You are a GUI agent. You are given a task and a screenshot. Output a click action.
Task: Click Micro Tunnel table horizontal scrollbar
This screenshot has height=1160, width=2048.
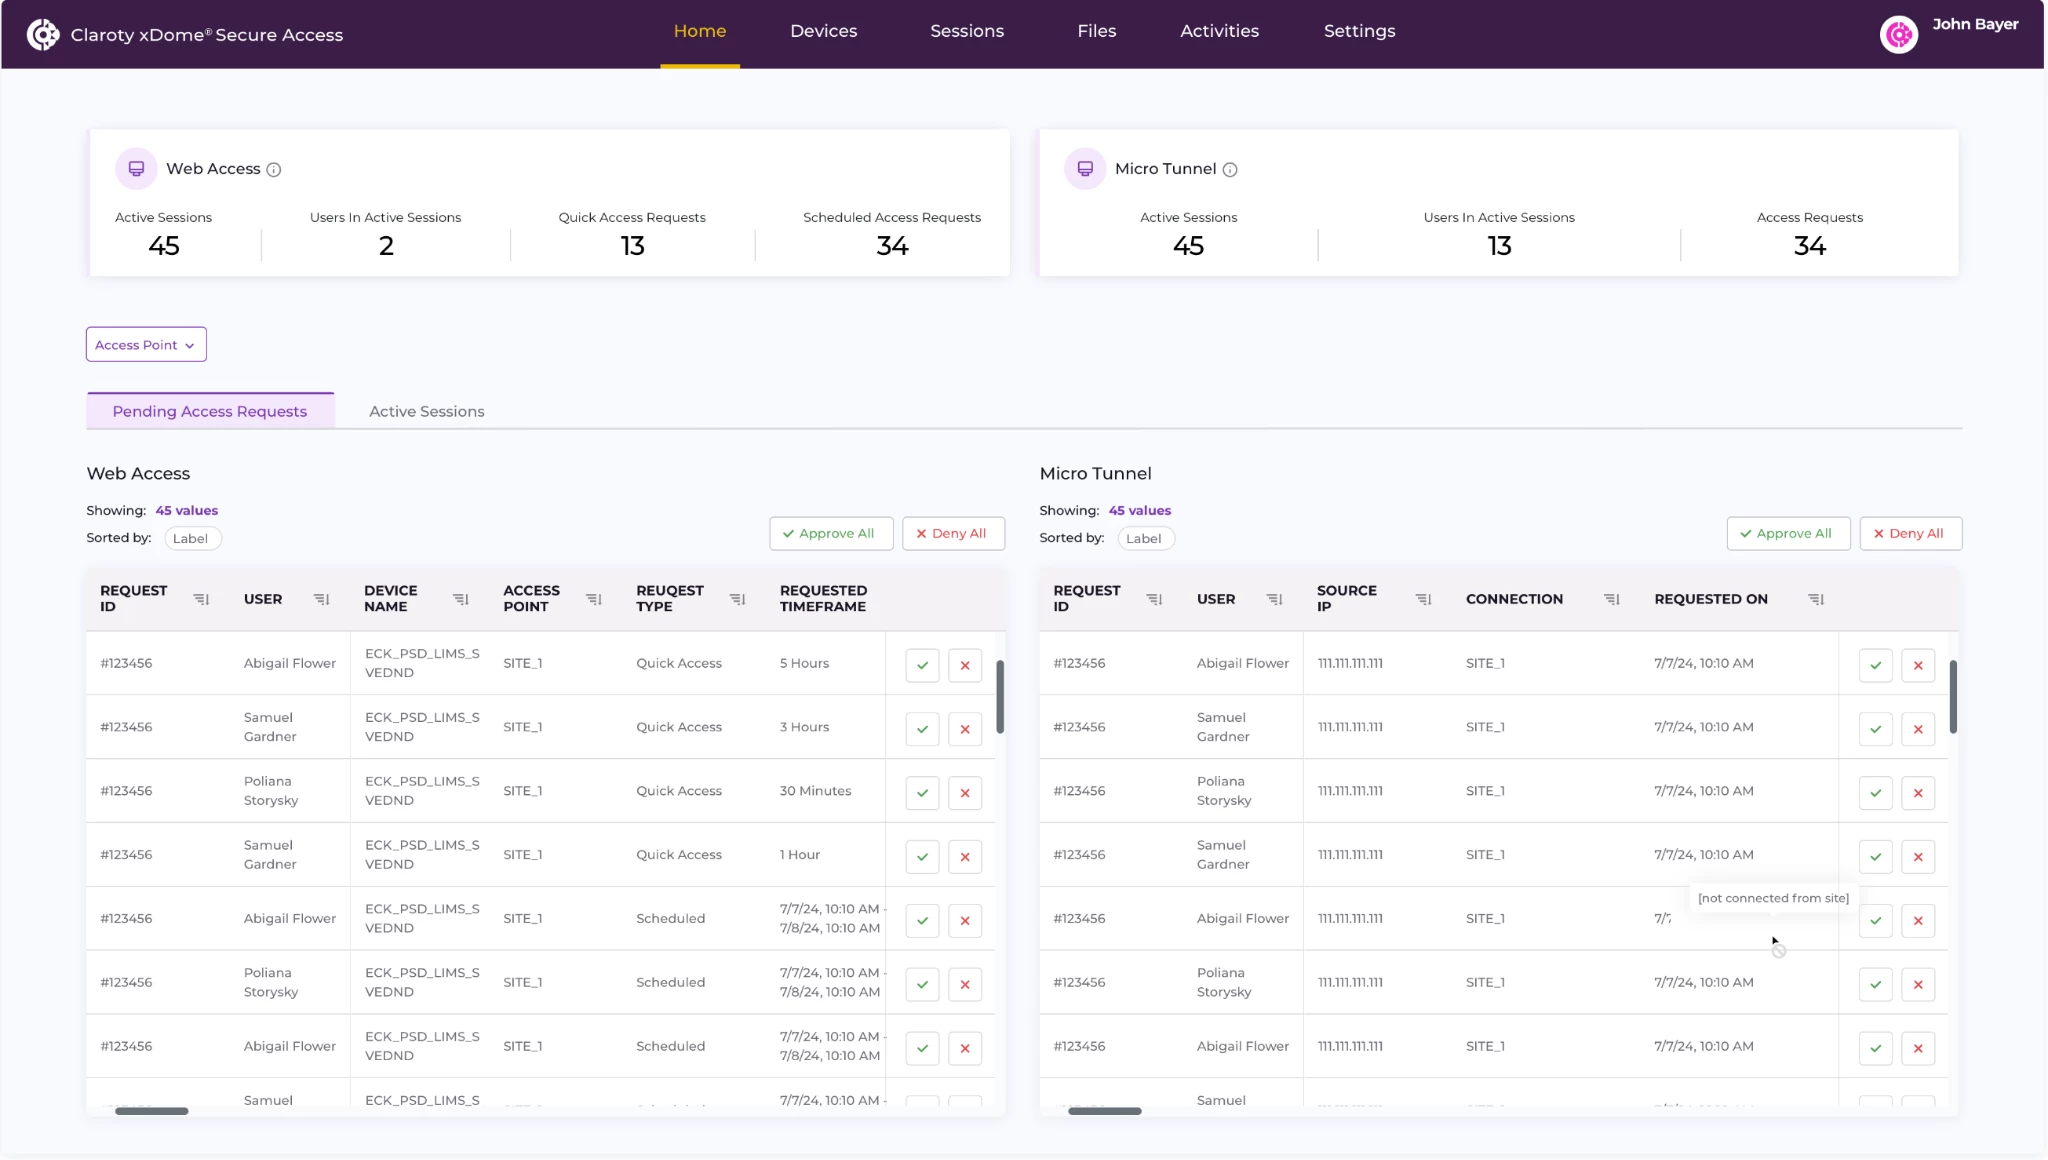tap(1104, 1111)
